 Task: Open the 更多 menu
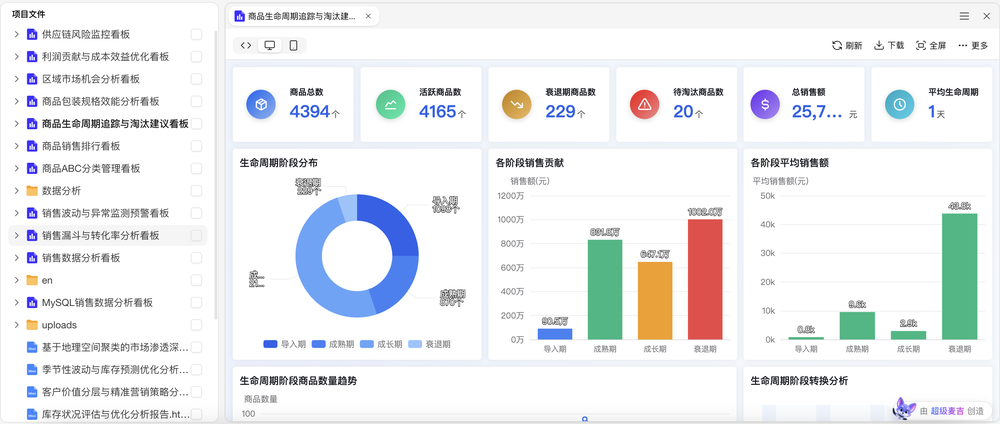[973, 46]
